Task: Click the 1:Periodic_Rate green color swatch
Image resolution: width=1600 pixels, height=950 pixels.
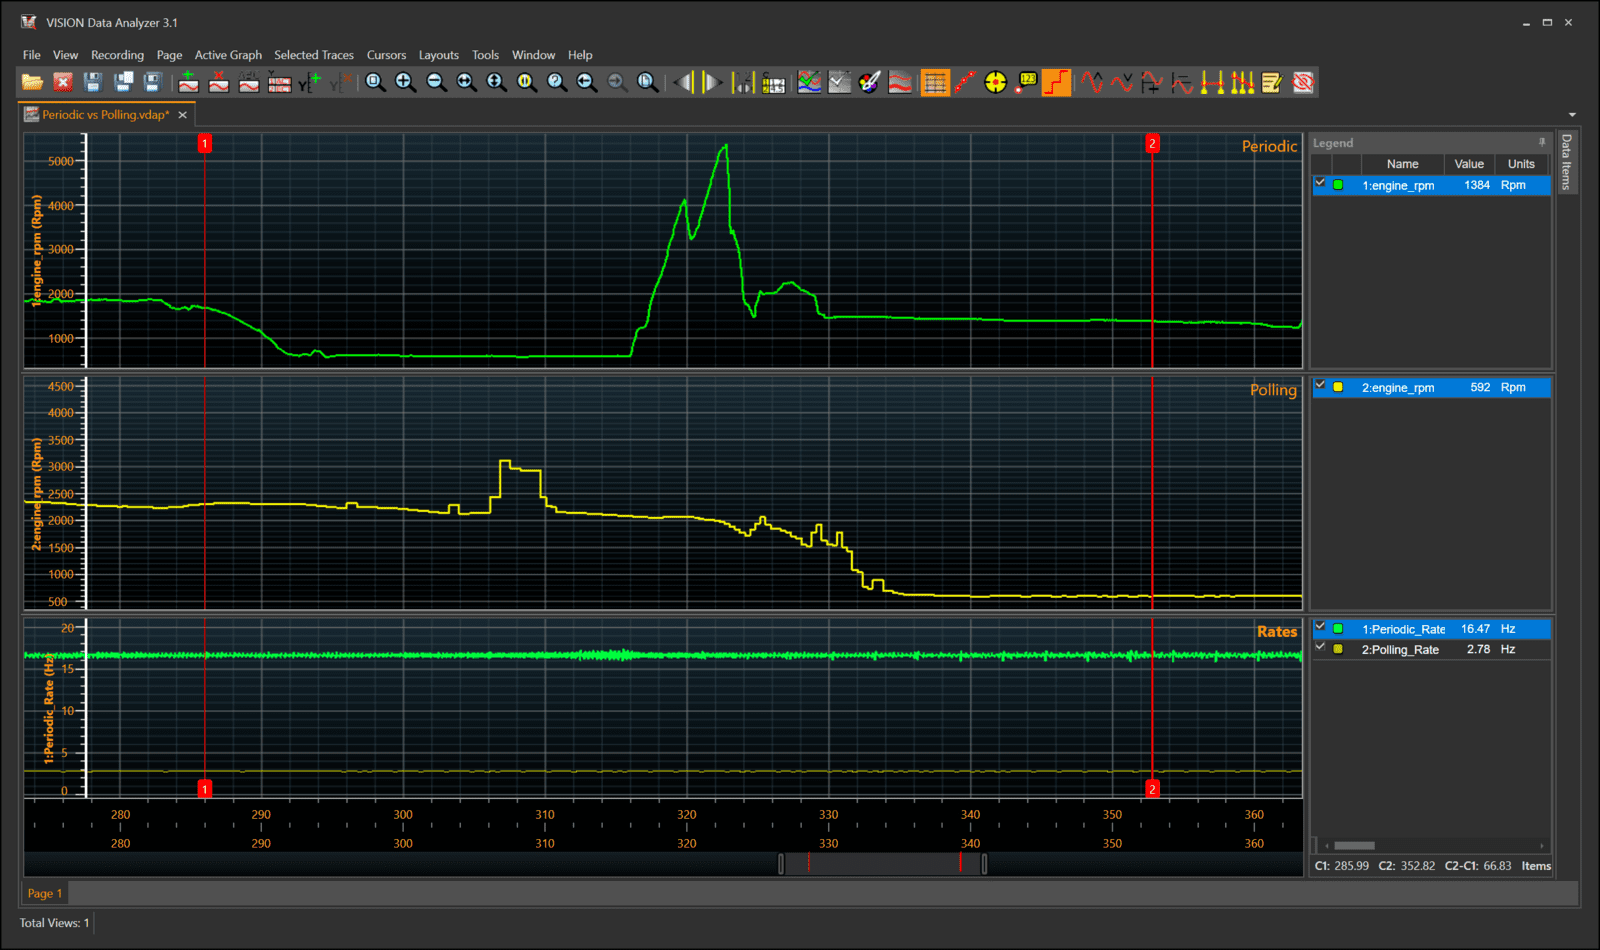Action: [x=1338, y=629]
